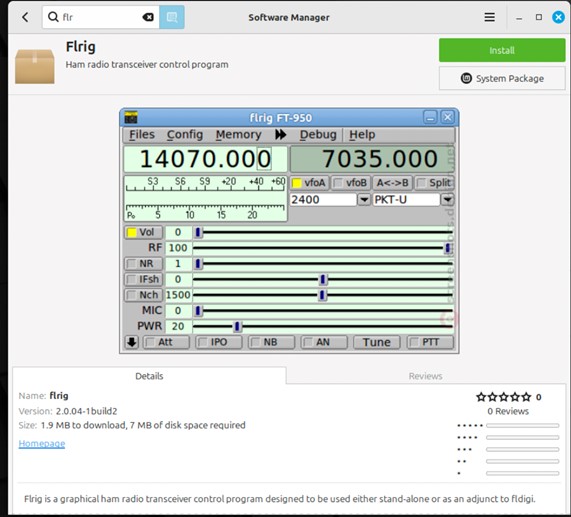Screen dimensions: 571x517
Task: Select the Flrig description paragraph
Action: pyautogui.click(x=280, y=499)
